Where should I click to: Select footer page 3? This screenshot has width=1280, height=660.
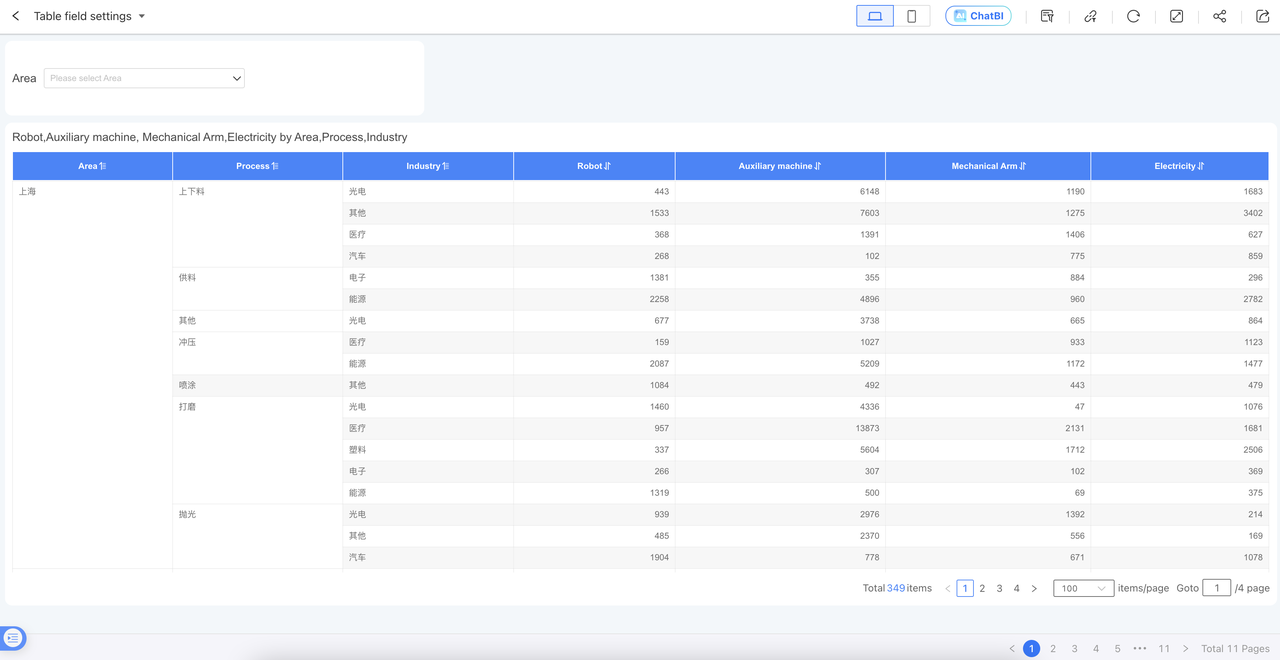[1075, 649]
